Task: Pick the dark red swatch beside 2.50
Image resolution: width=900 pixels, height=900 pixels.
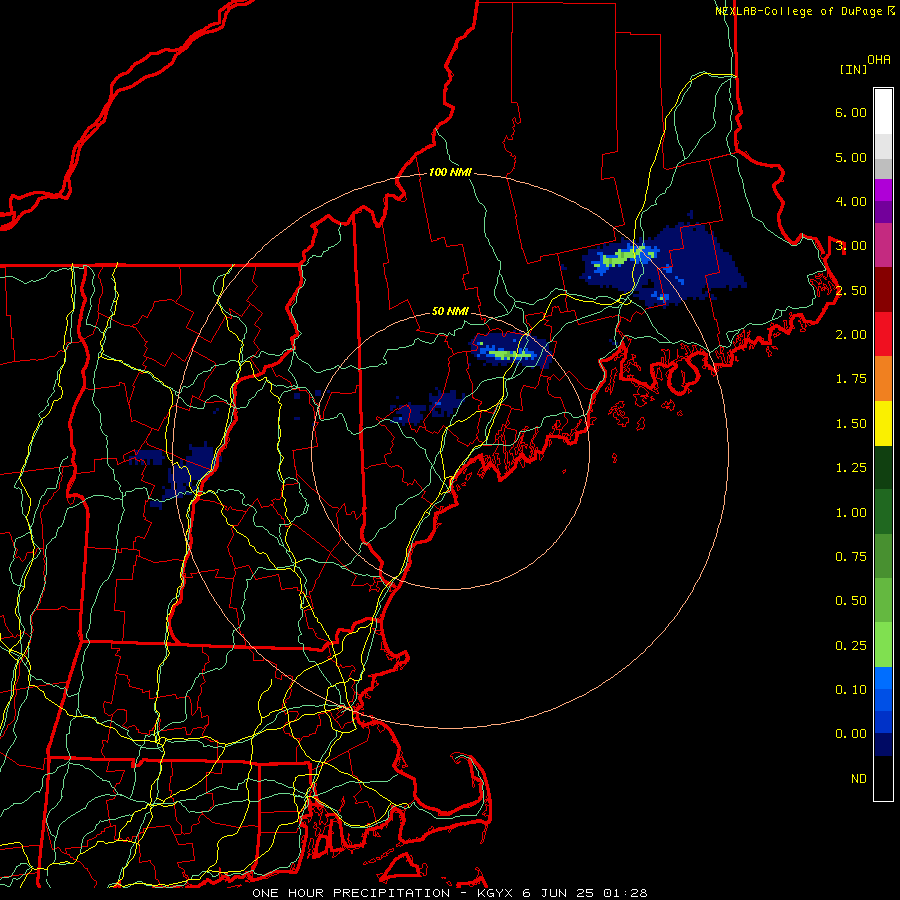Action: (883, 290)
